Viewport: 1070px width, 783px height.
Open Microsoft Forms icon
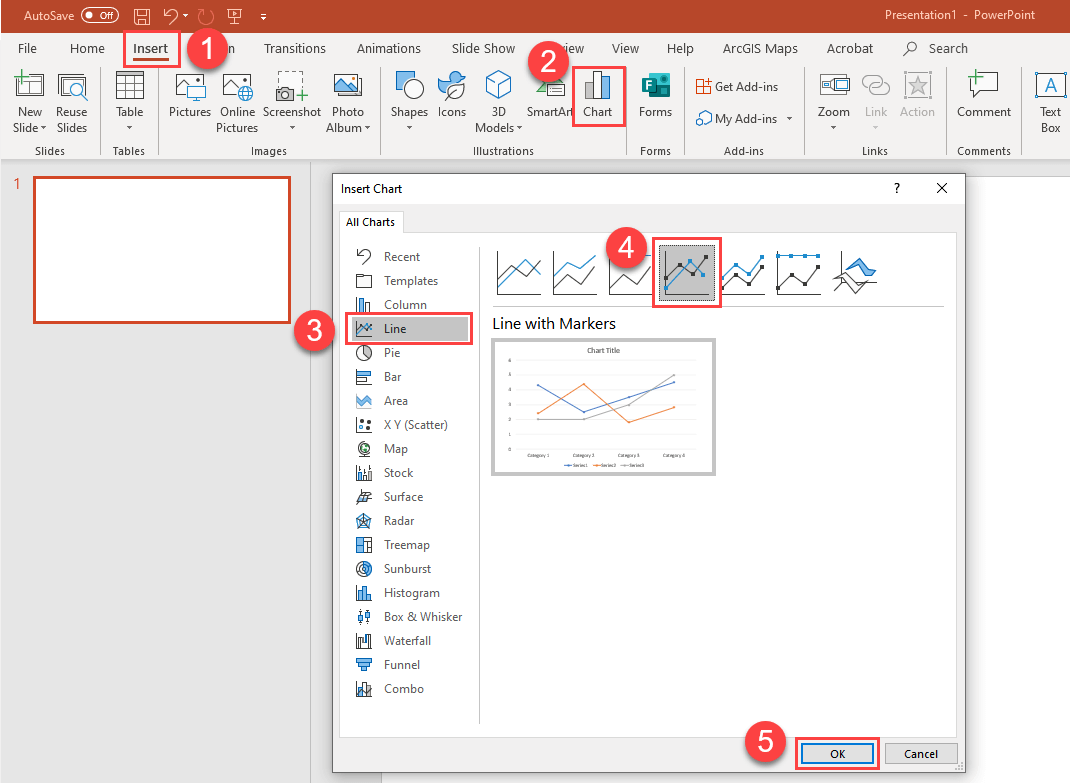[655, 95]
